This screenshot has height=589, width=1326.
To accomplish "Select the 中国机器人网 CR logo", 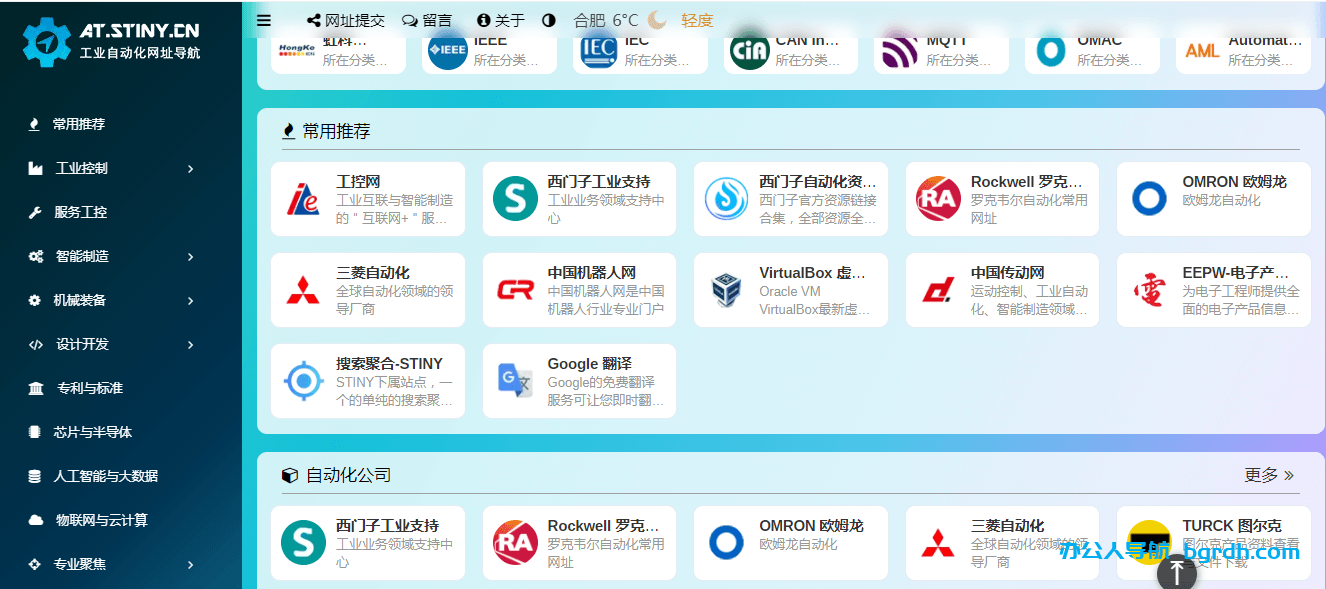I will tap(515, 290).
